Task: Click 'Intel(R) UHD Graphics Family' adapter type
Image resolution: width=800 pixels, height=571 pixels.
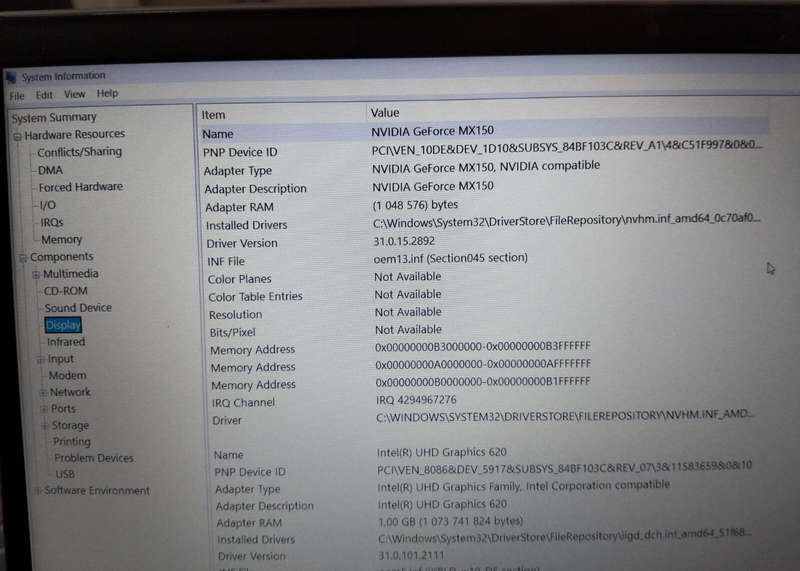Action: tap(523, 485)
